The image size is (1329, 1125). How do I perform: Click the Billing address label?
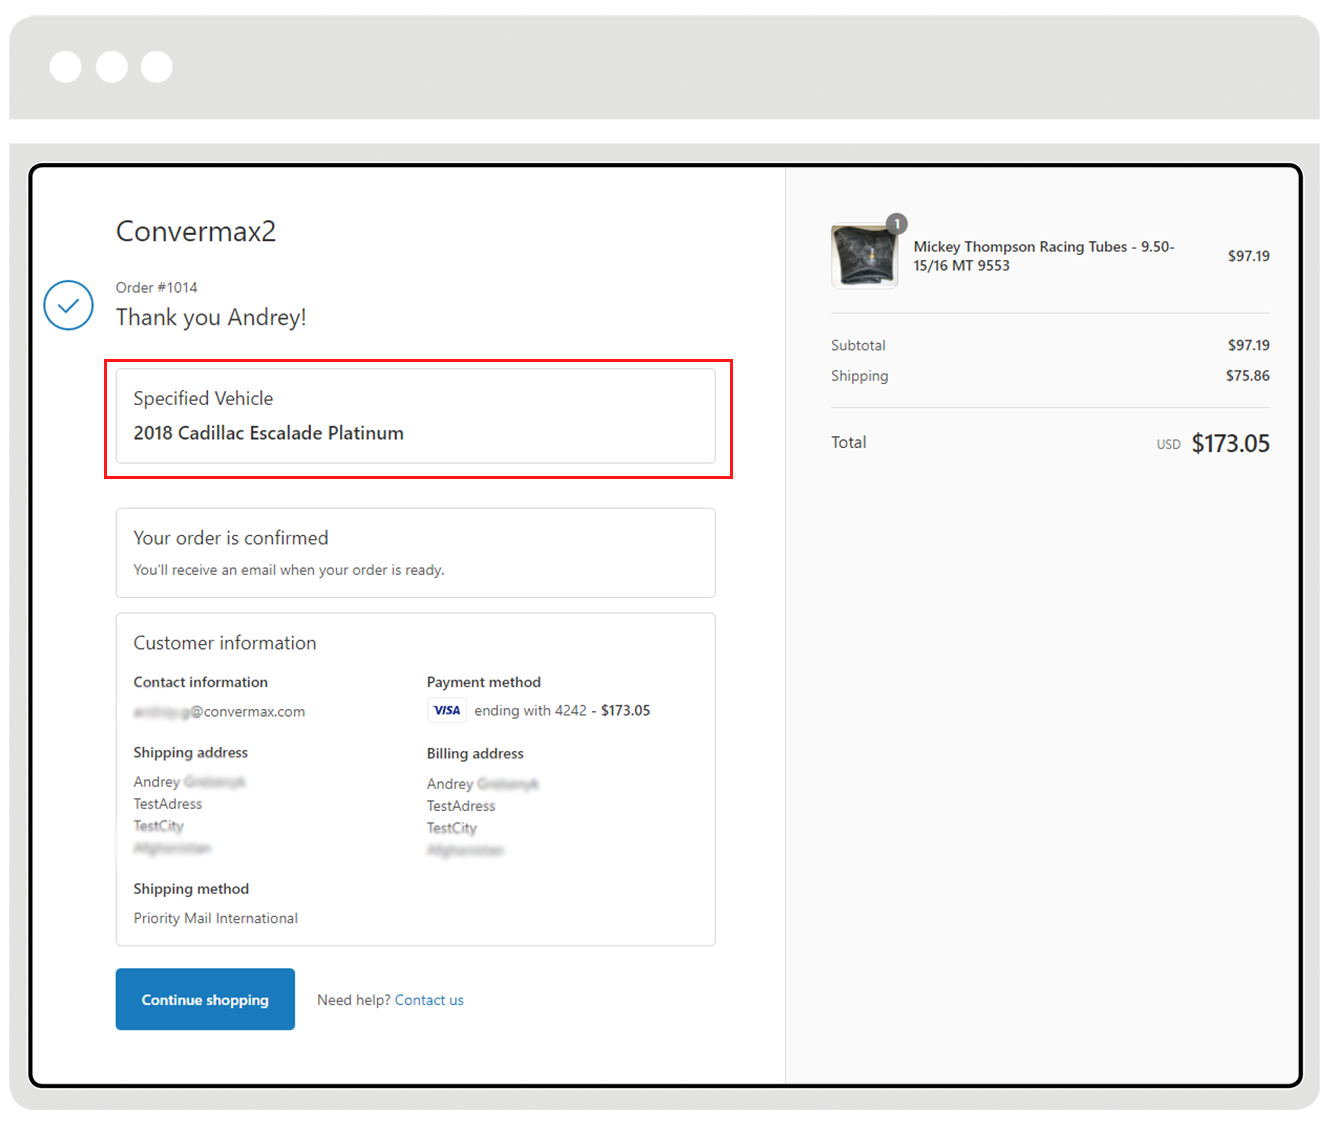pos(475,754)
